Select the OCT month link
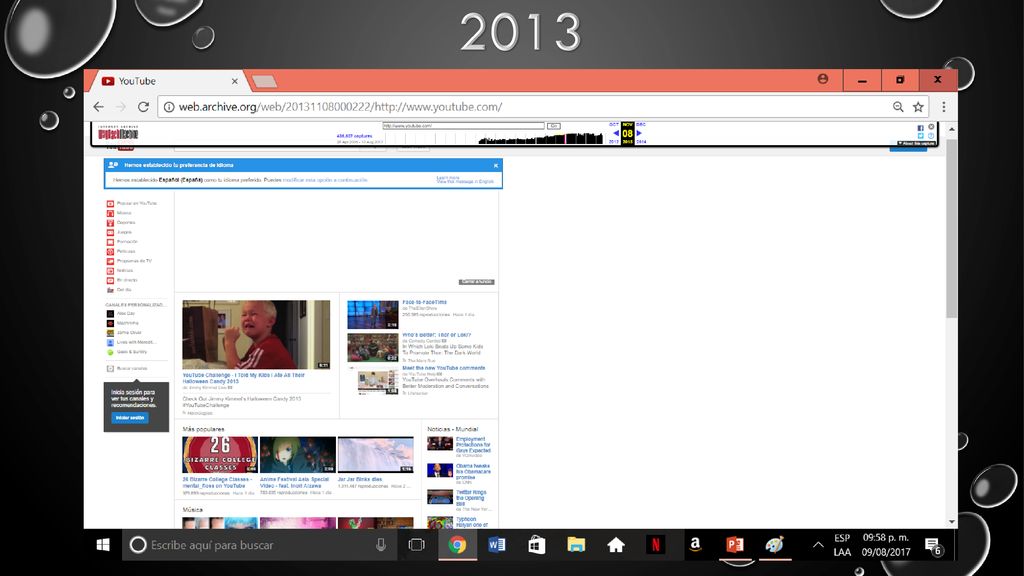 click(x=614, y=124)
